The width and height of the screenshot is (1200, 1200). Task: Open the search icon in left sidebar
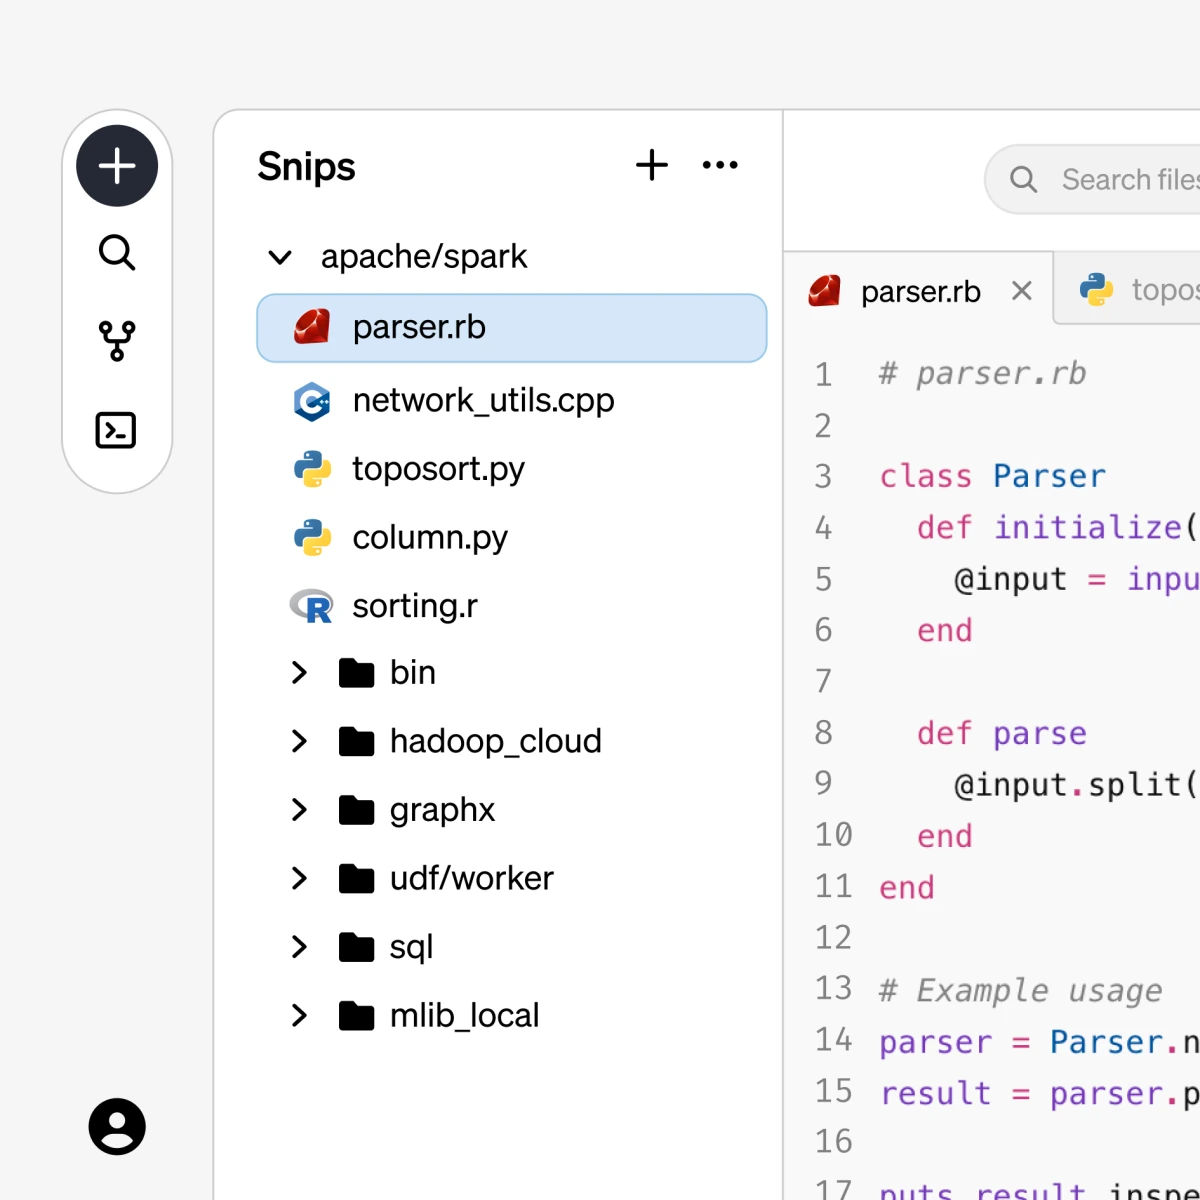click(117, 253)
